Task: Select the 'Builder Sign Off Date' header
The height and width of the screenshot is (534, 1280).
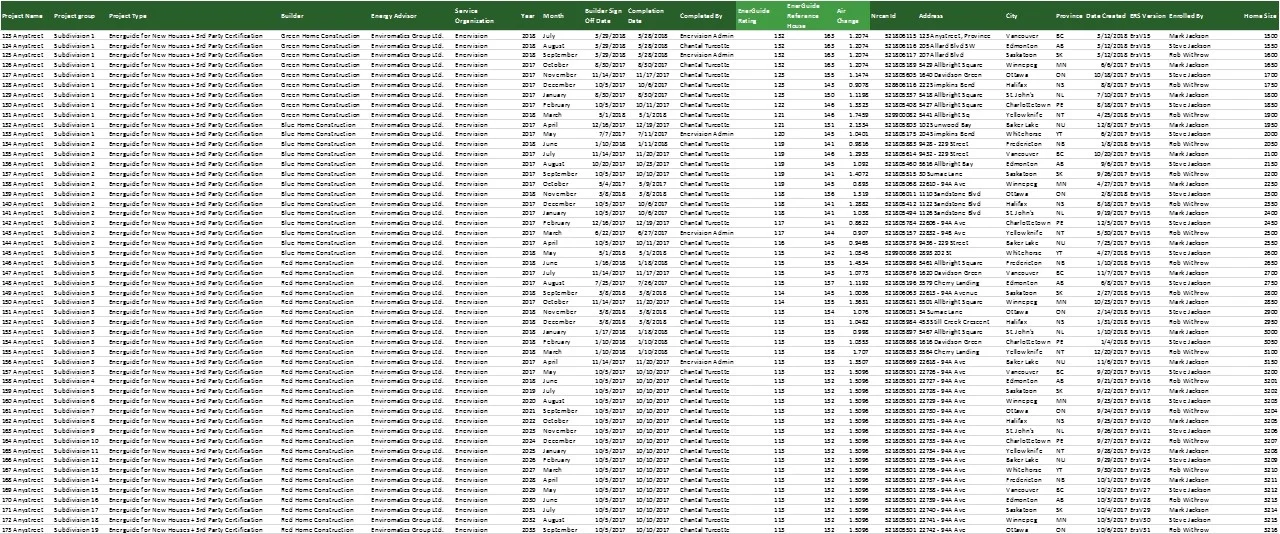Action: (603, 15)
